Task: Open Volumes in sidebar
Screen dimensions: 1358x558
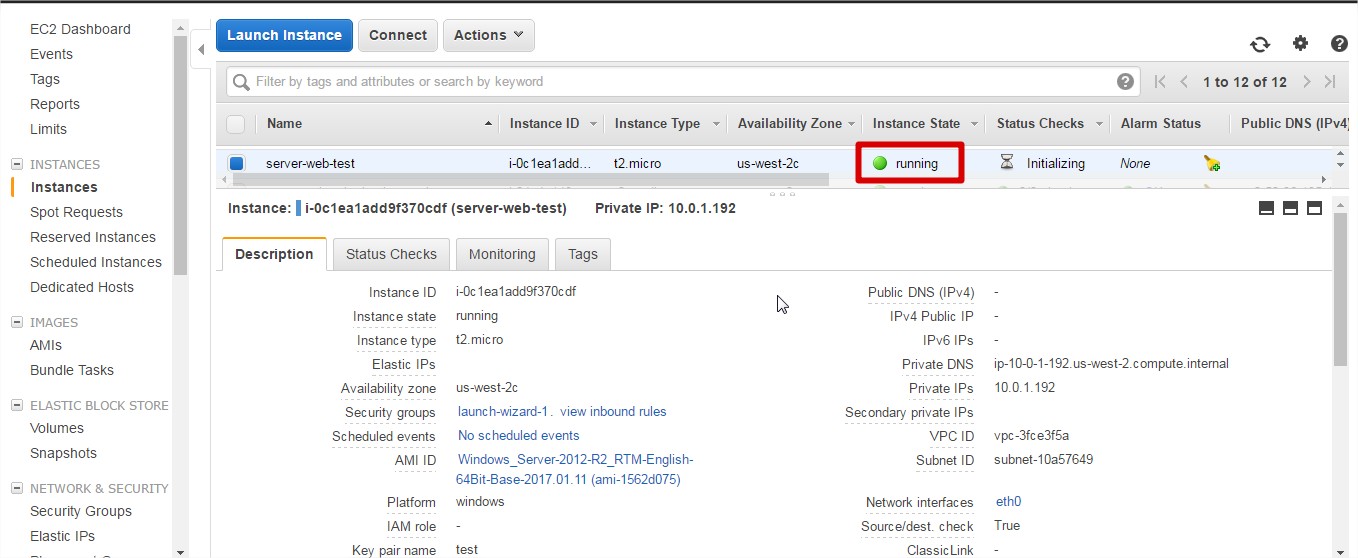Action: pyautogui.click(x=57, y=428)
